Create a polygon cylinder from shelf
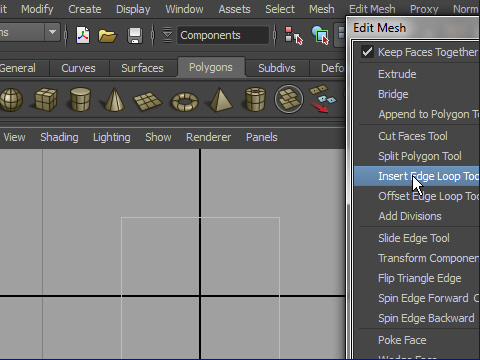 (x=80, y=99)
